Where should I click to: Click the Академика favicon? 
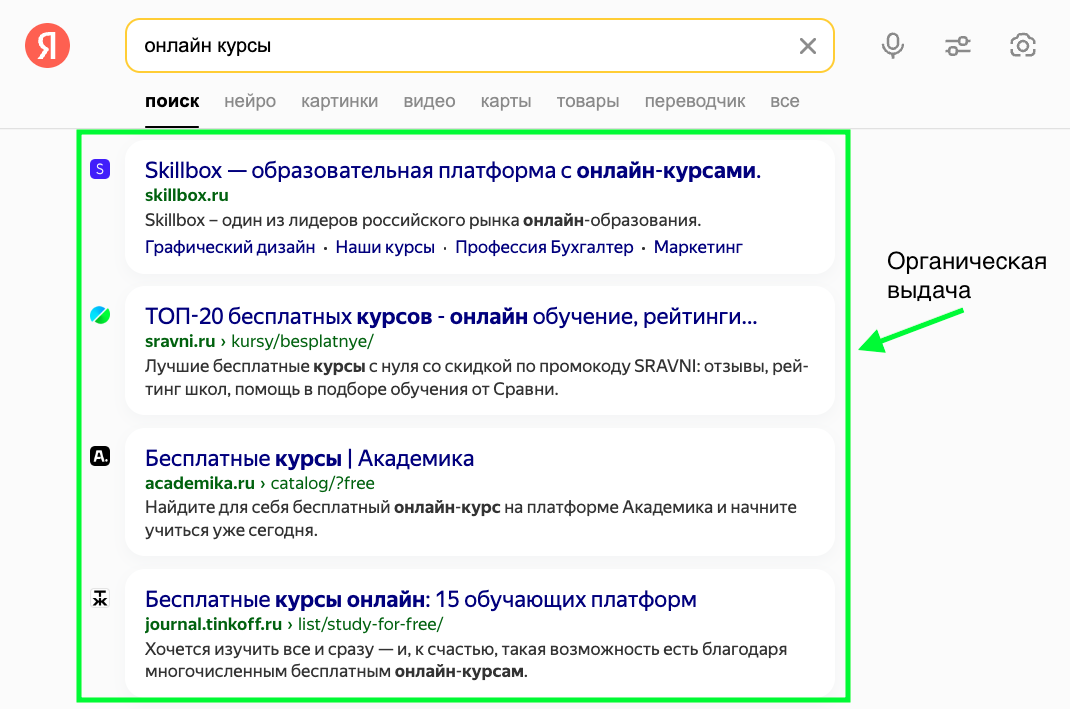(x=100, y=456)
